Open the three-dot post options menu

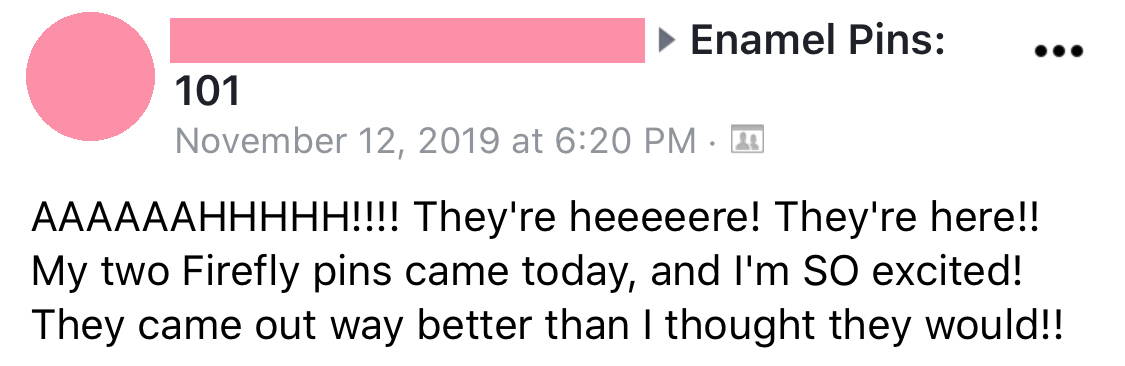1058,51
